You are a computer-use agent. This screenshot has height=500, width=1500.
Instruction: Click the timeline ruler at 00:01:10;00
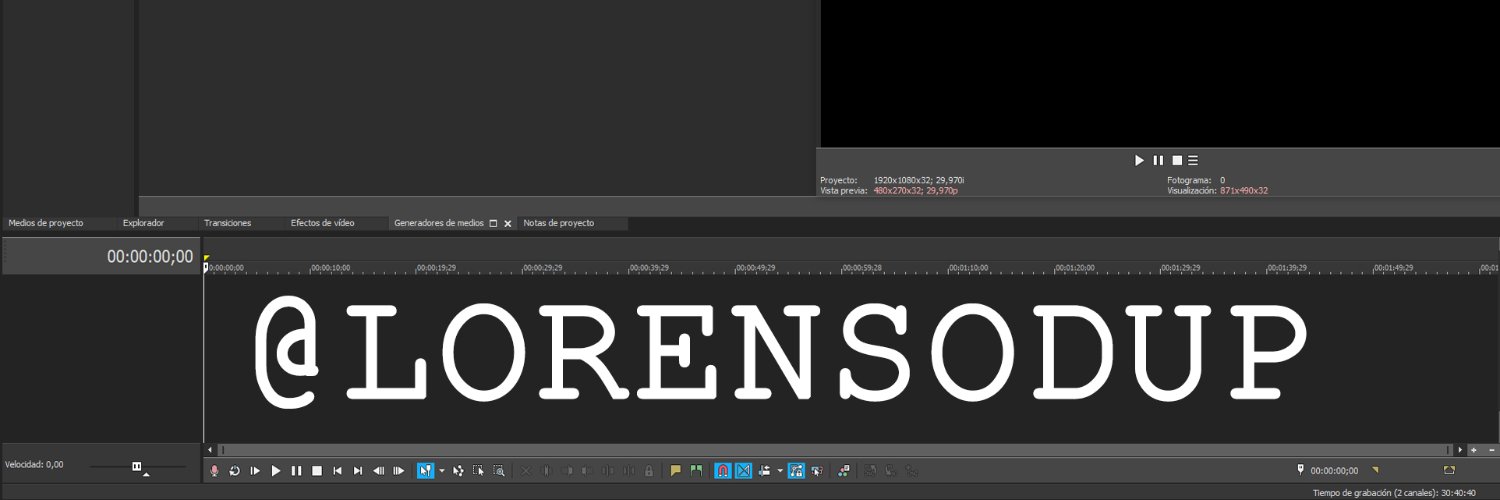click(968, 268)
